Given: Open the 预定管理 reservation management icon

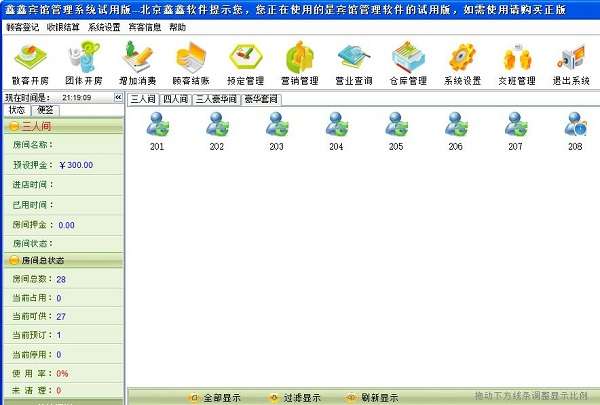Looking at the screenshot, I should [246, 64].
